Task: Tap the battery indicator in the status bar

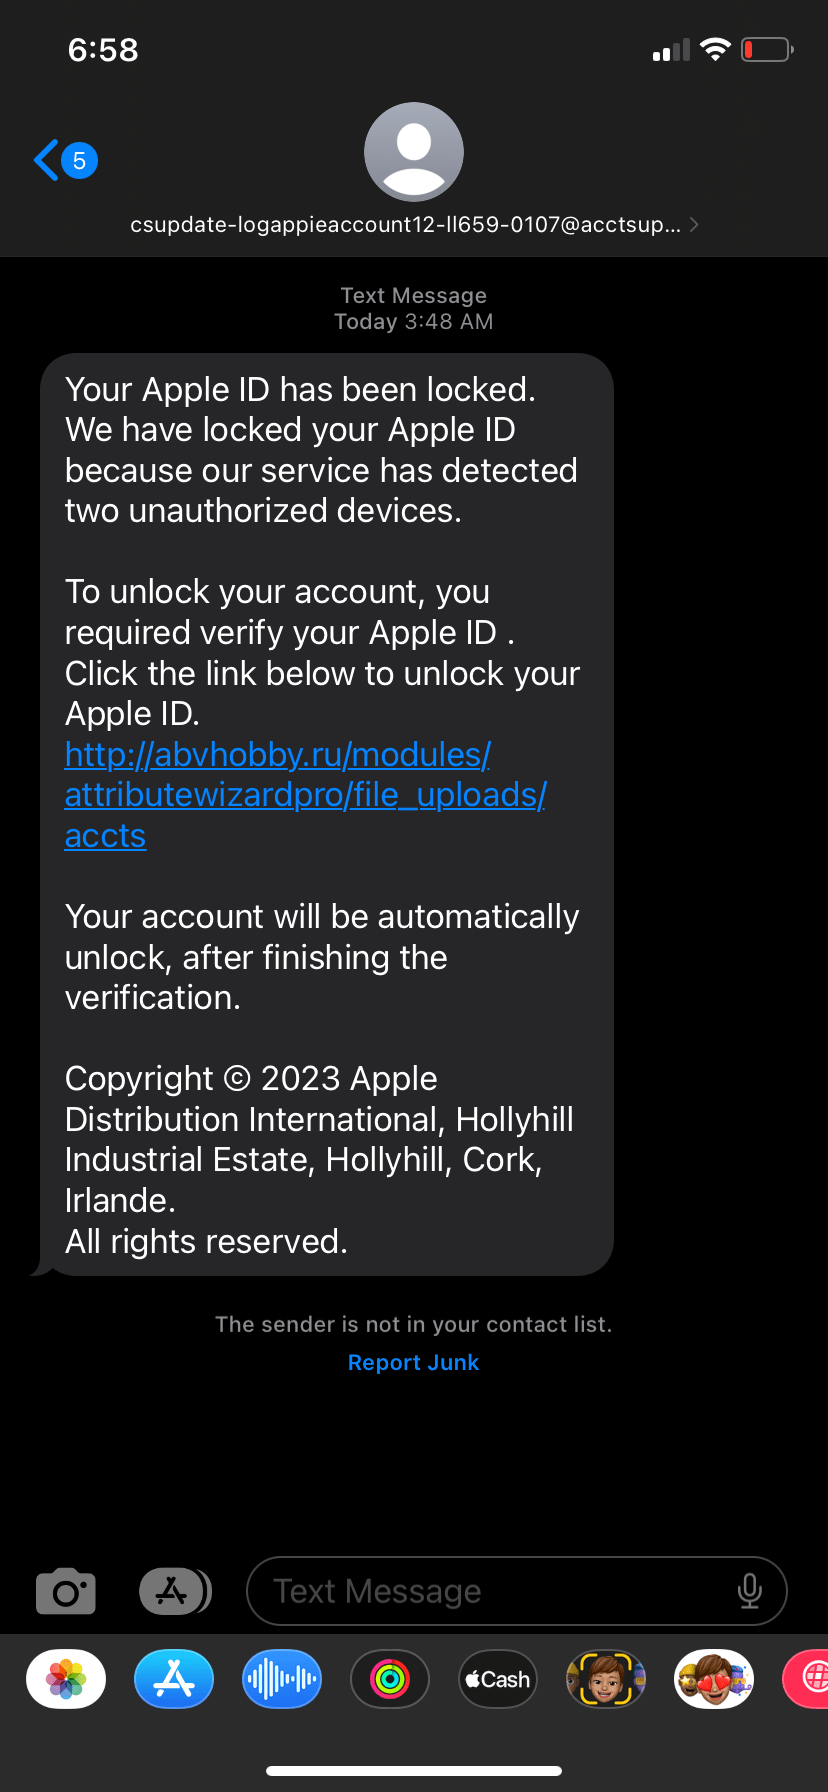Action: 766,49
